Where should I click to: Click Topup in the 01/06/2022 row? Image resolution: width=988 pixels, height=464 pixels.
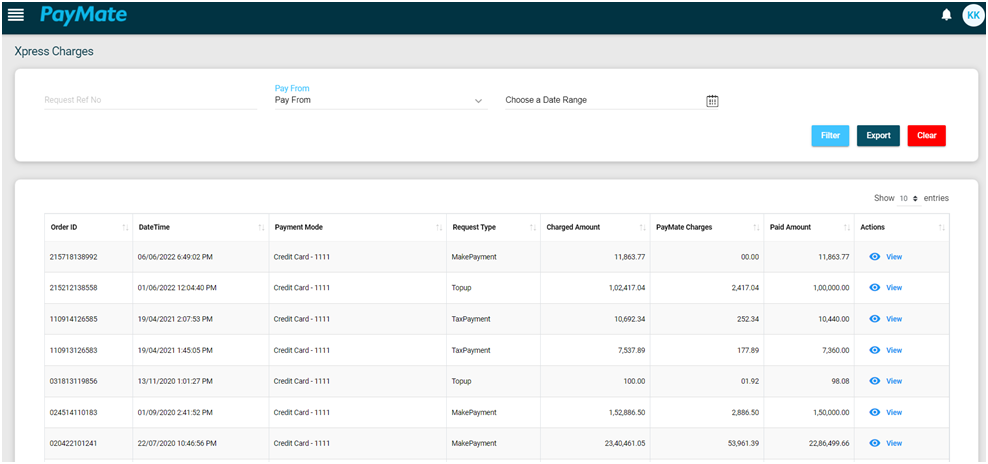click(x=461, y=287)
